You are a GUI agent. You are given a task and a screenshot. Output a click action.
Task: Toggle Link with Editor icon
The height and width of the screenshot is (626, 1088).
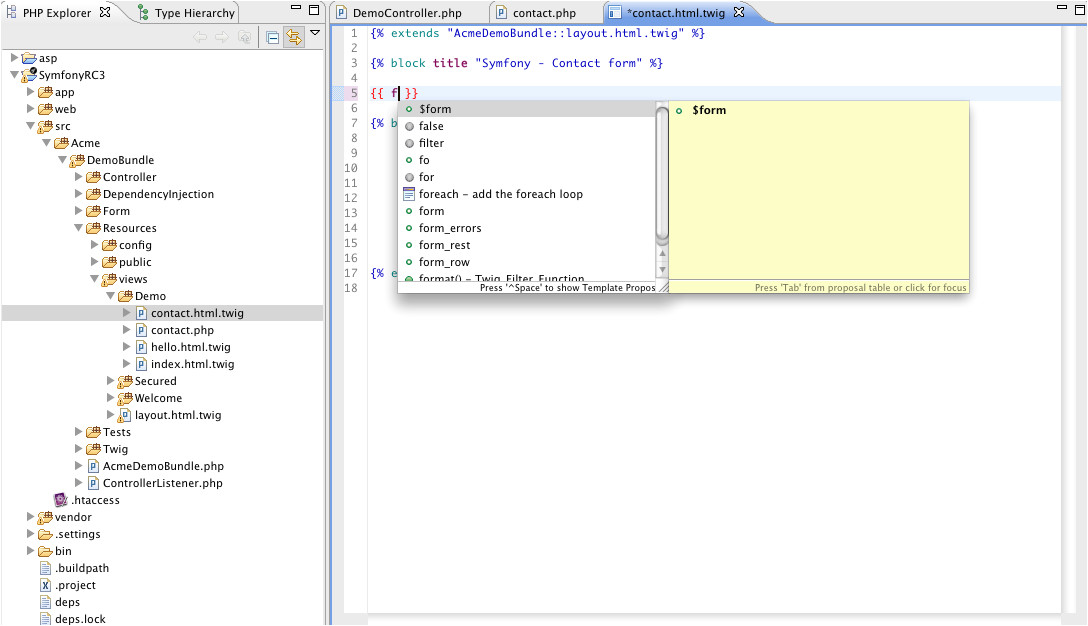coord(294,37)
